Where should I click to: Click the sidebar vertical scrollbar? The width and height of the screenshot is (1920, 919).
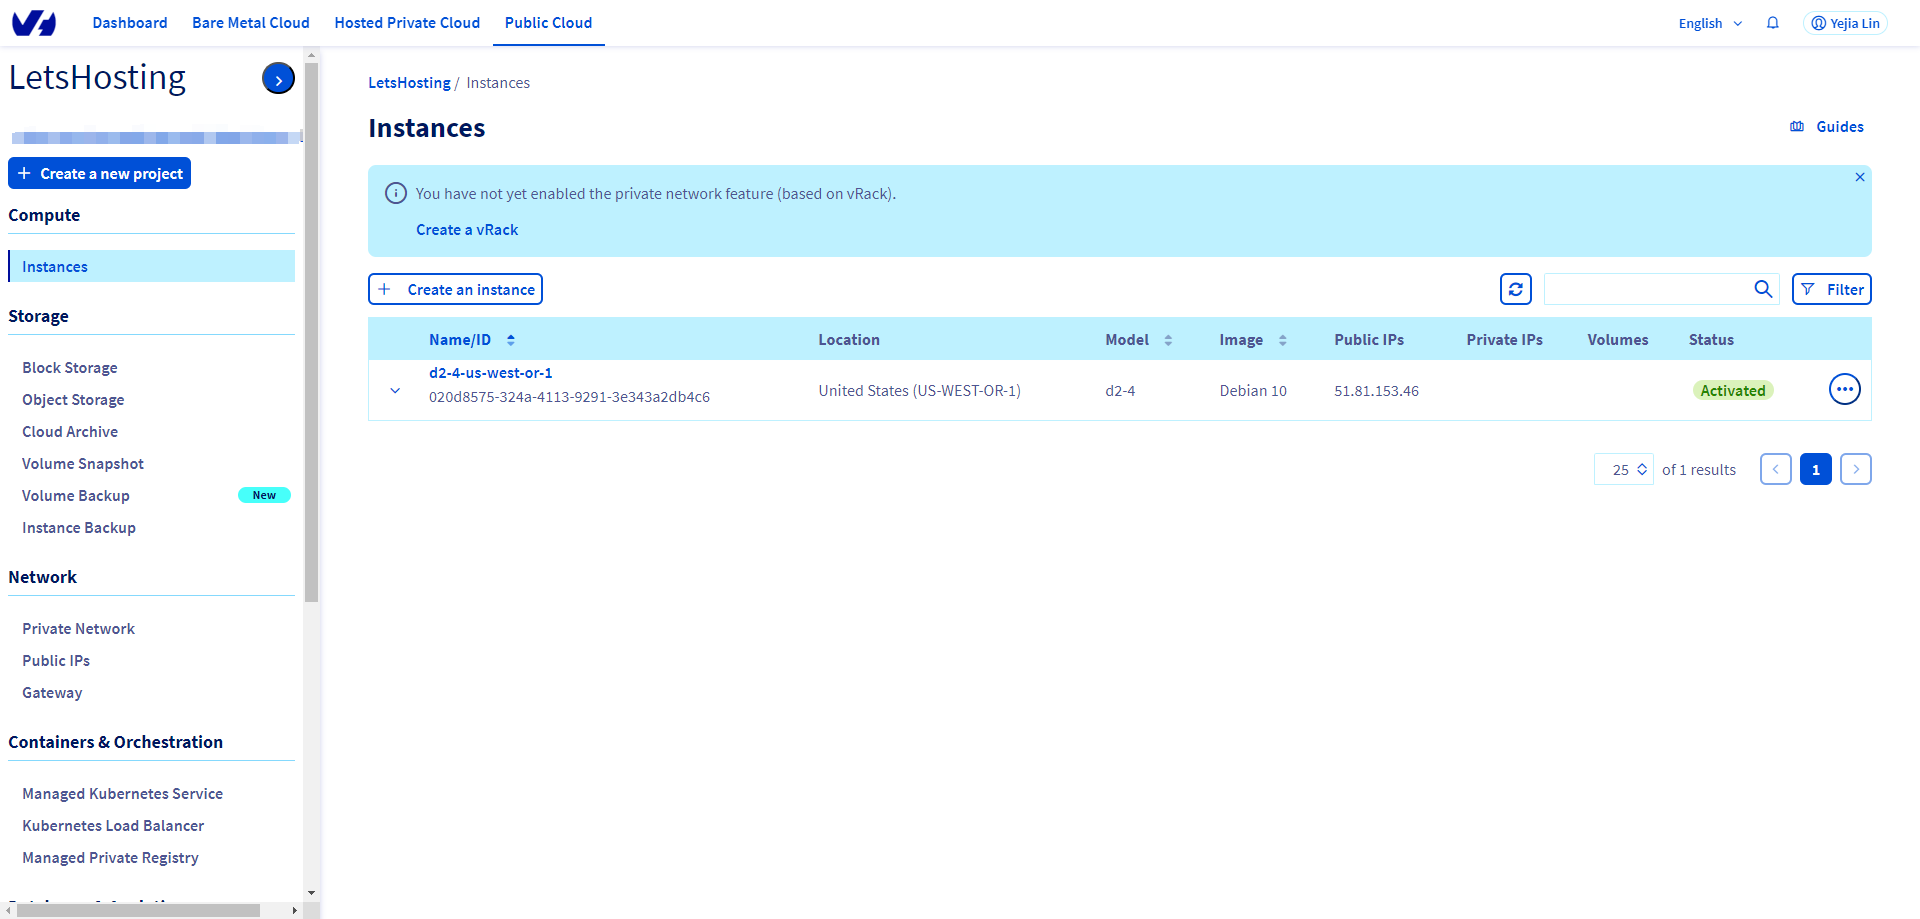(x=312, y=332)
